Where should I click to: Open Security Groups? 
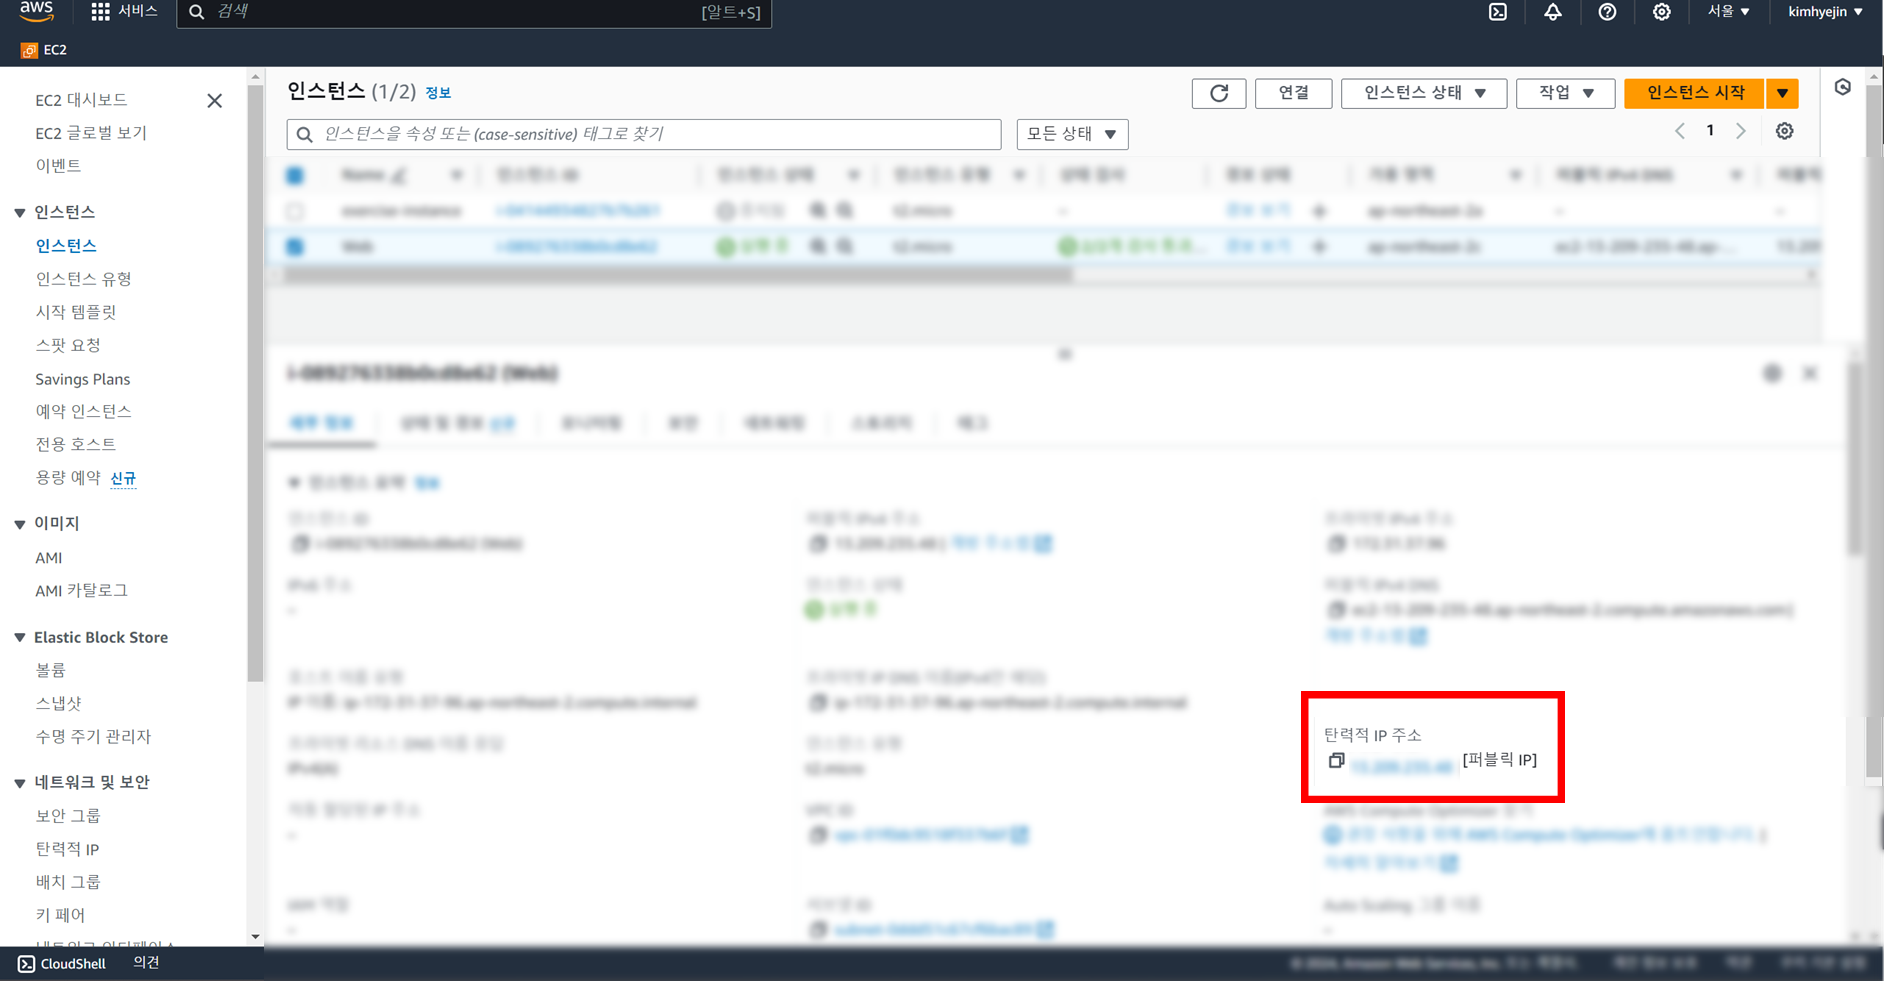tap(68, 816)
